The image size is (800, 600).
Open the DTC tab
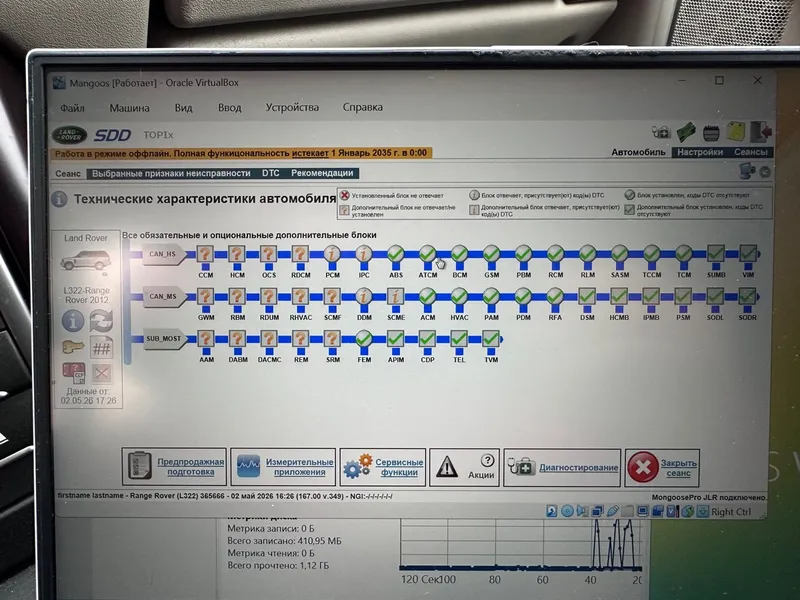pyautogui.click(x=271, y=173)
